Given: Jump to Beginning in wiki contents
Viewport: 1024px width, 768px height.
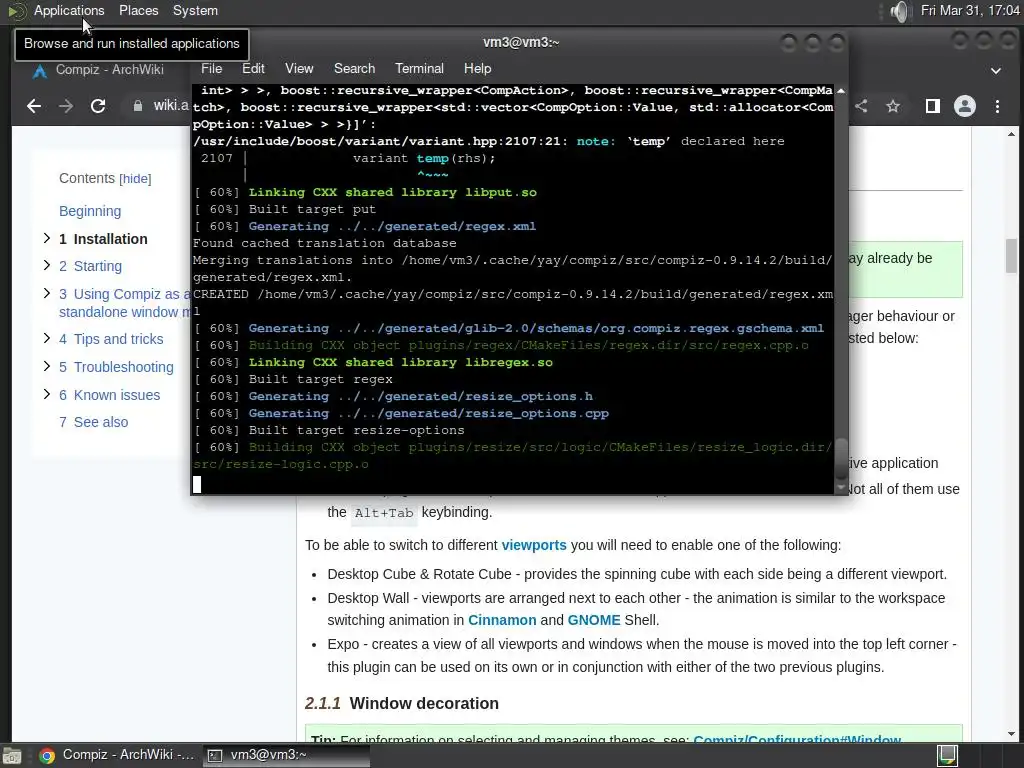Looking at the screenshot, I should pos(90,211).
